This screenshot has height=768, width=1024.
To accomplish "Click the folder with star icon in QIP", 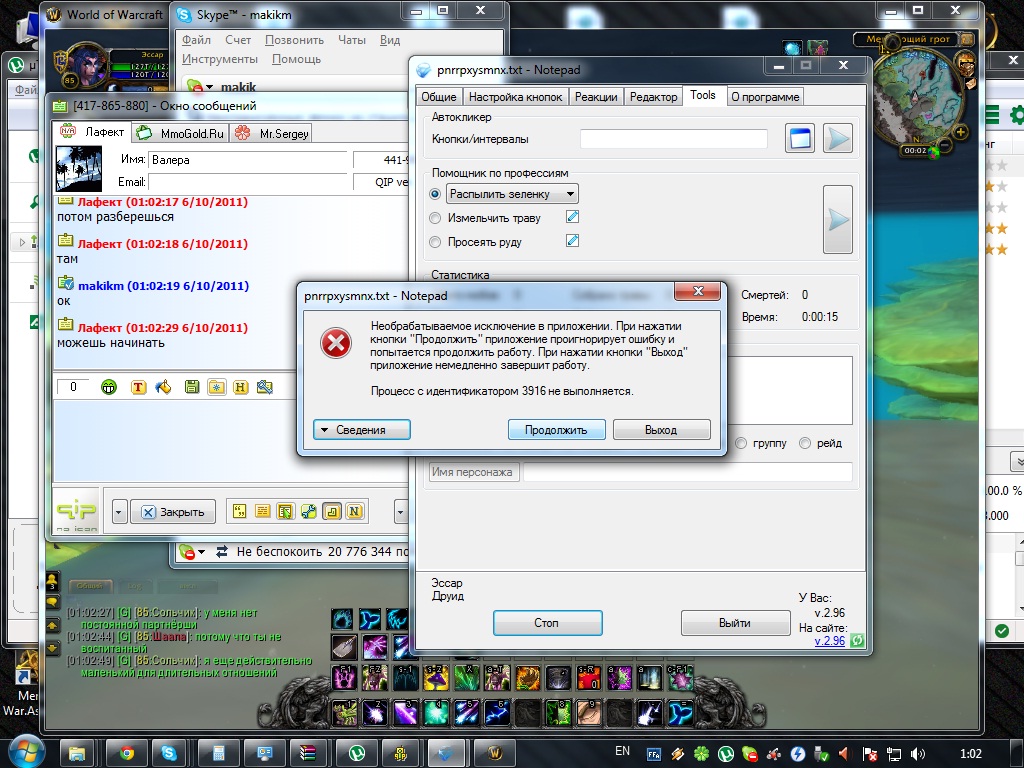I will point(216,387).
